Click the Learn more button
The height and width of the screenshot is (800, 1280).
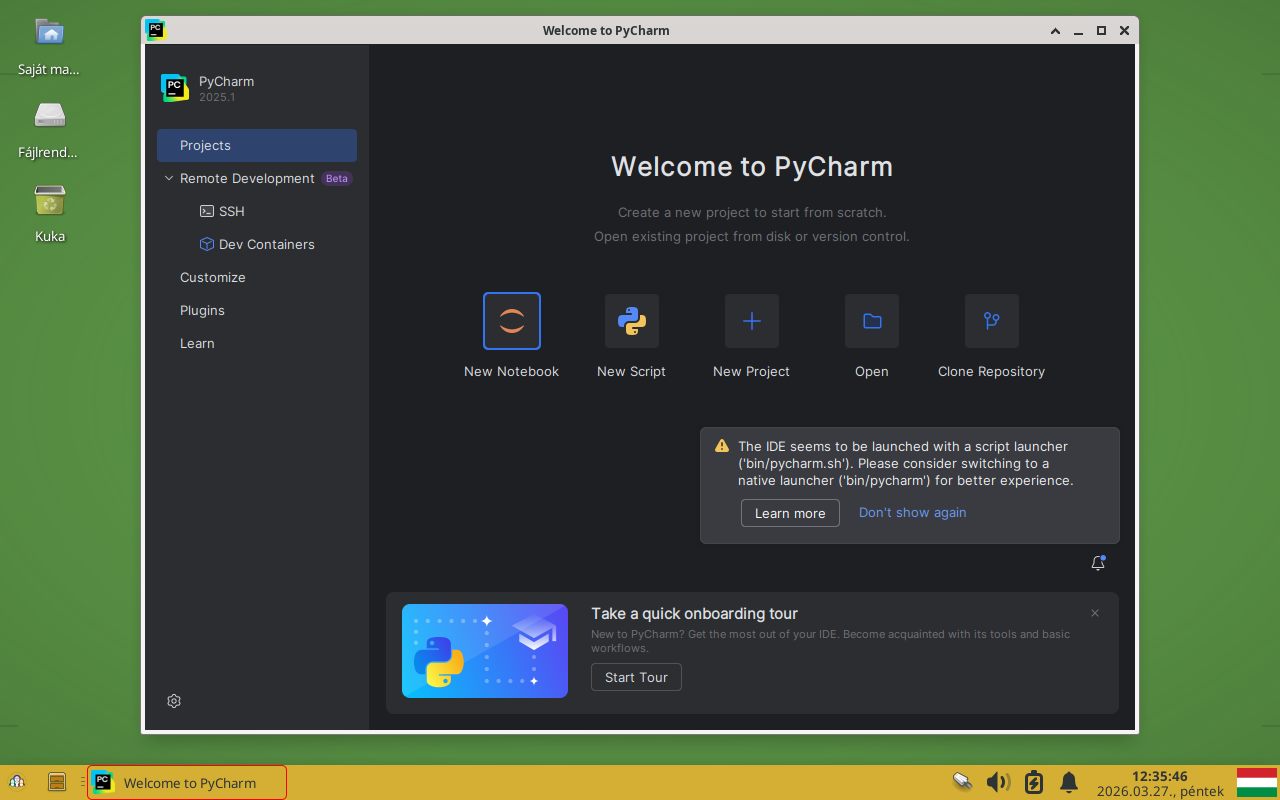point(790,513)
